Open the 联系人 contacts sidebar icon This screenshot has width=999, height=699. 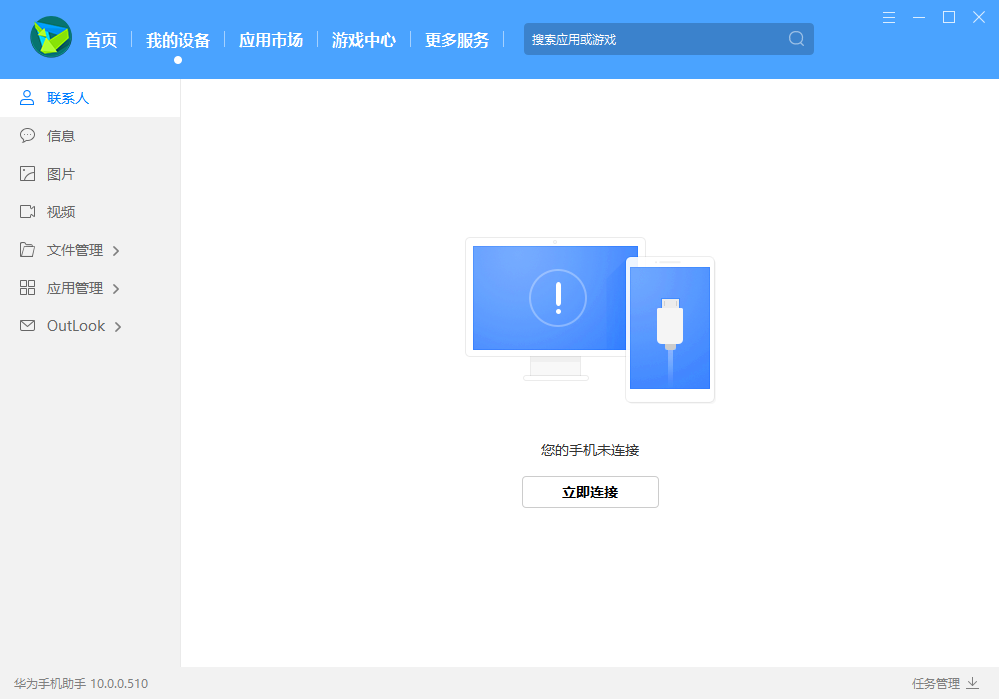[x=27, y=97]
